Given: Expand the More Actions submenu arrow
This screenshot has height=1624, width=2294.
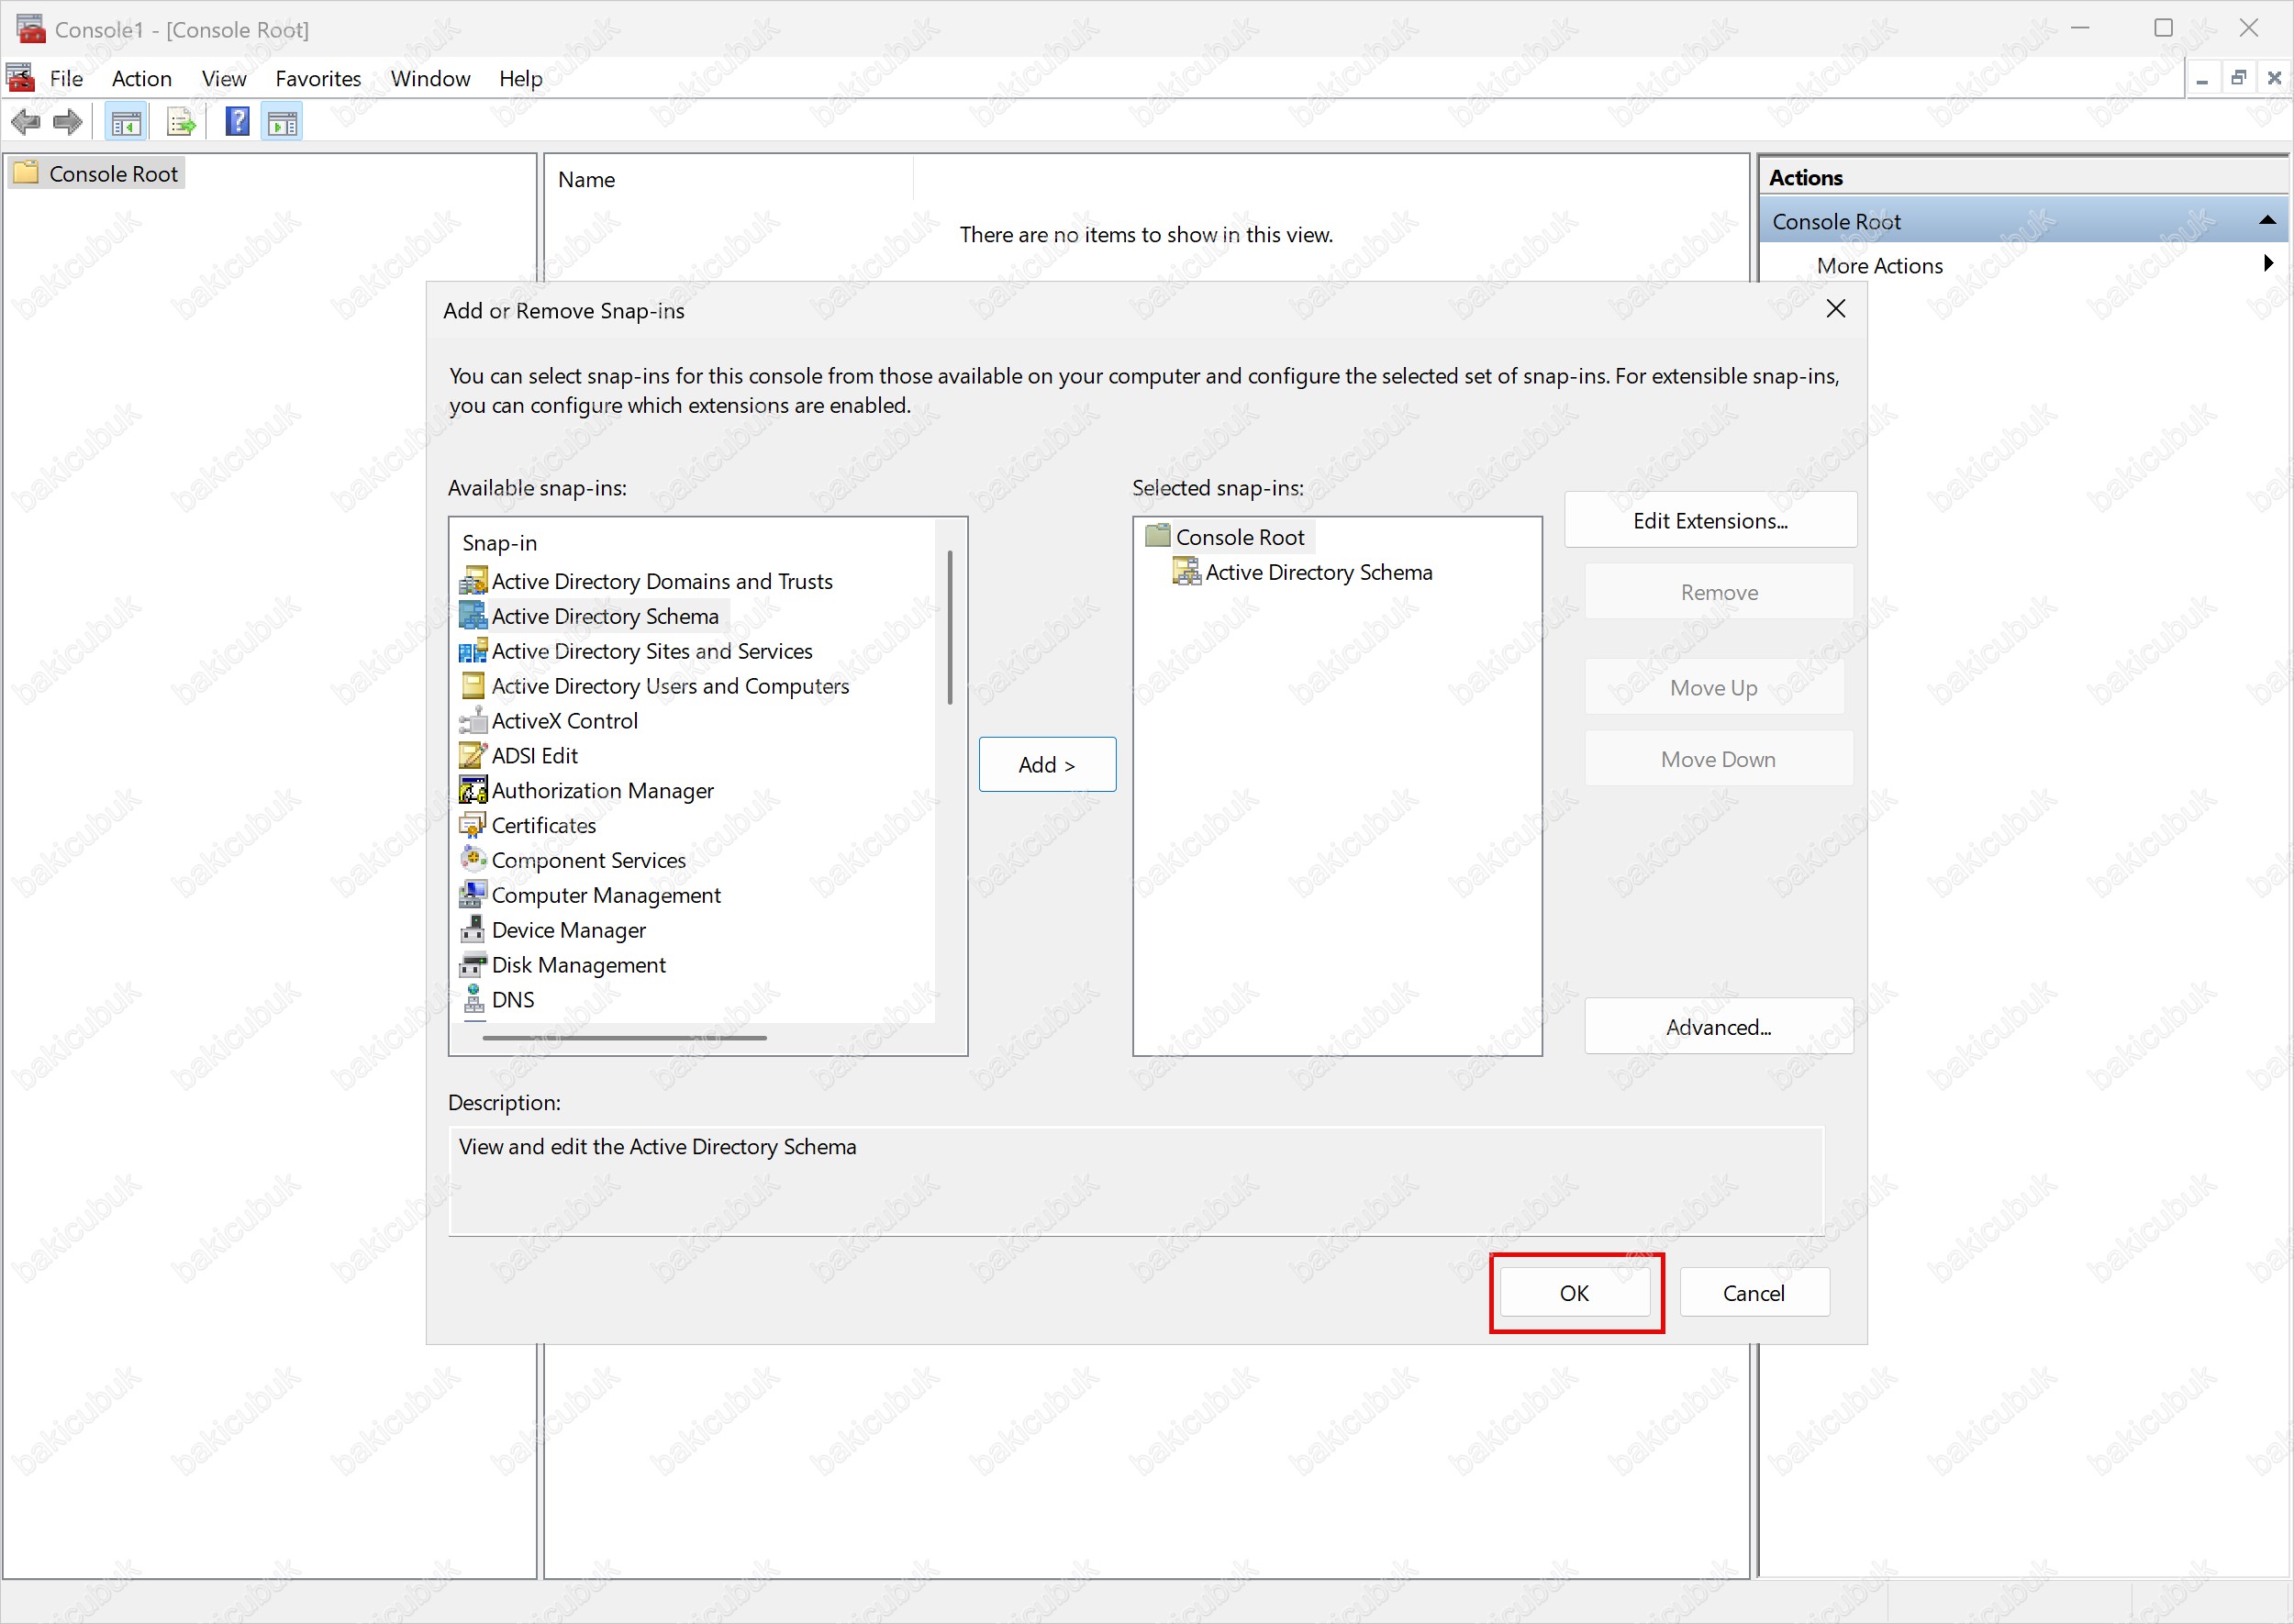Looking at the screenshot, I should tap(2268, 263).
